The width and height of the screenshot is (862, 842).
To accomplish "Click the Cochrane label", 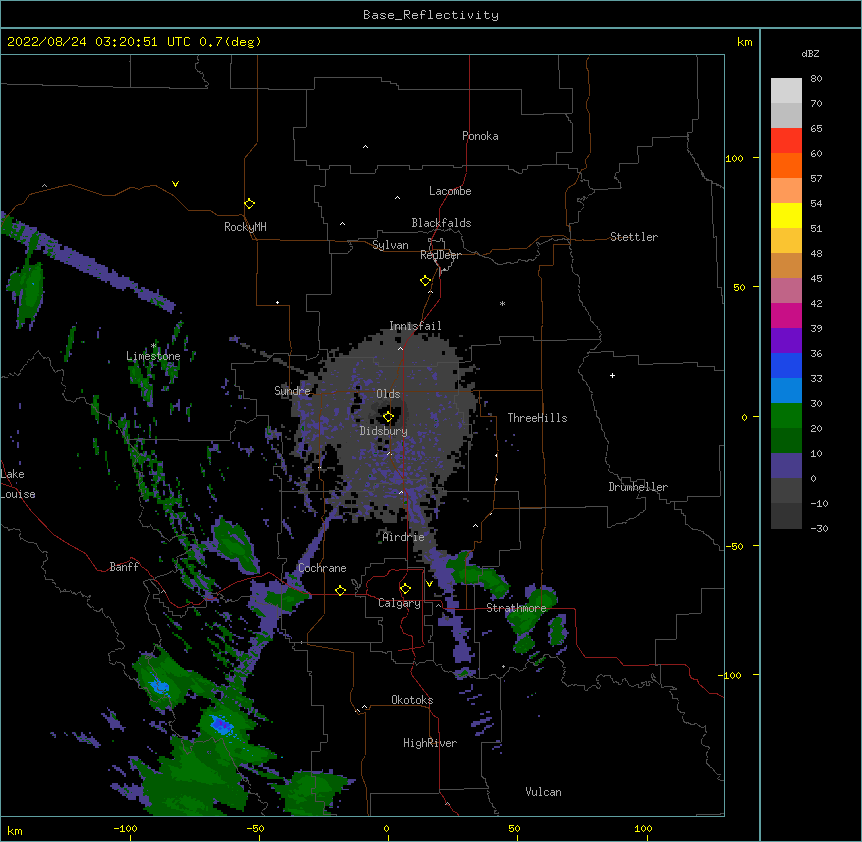I will 322,568.
